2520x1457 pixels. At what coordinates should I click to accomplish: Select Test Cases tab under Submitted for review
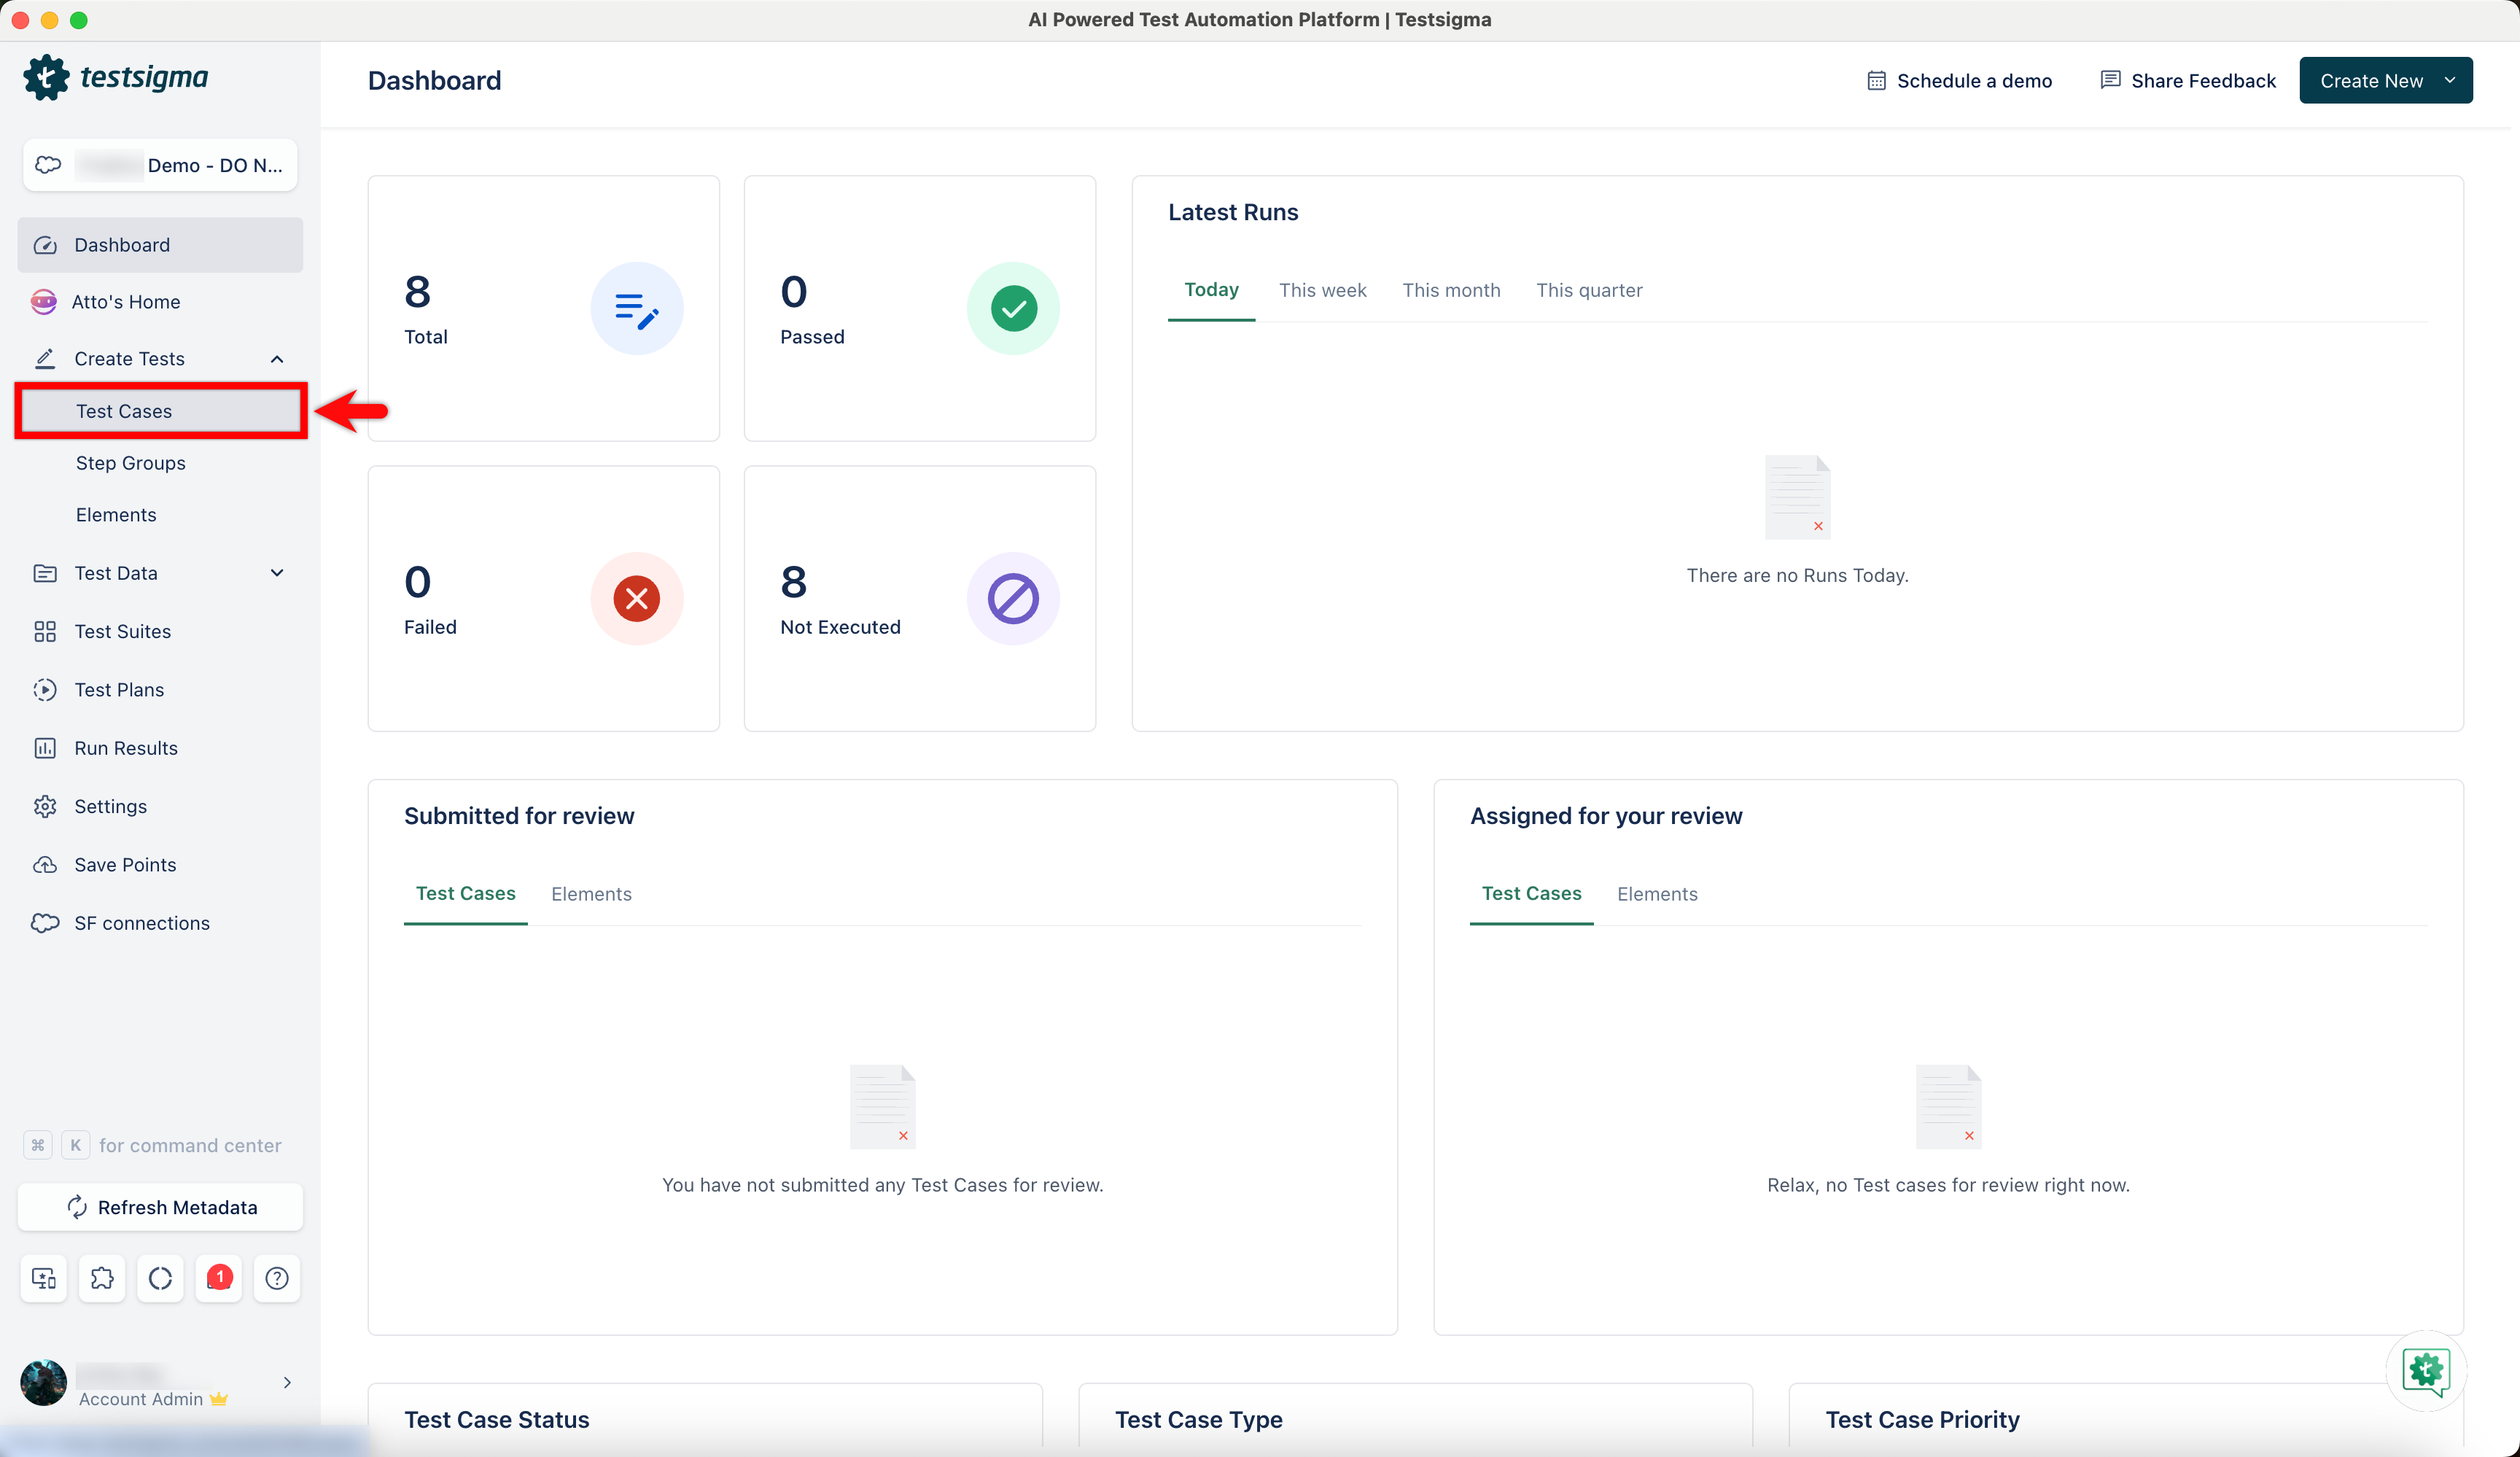(x=466, y=894)
